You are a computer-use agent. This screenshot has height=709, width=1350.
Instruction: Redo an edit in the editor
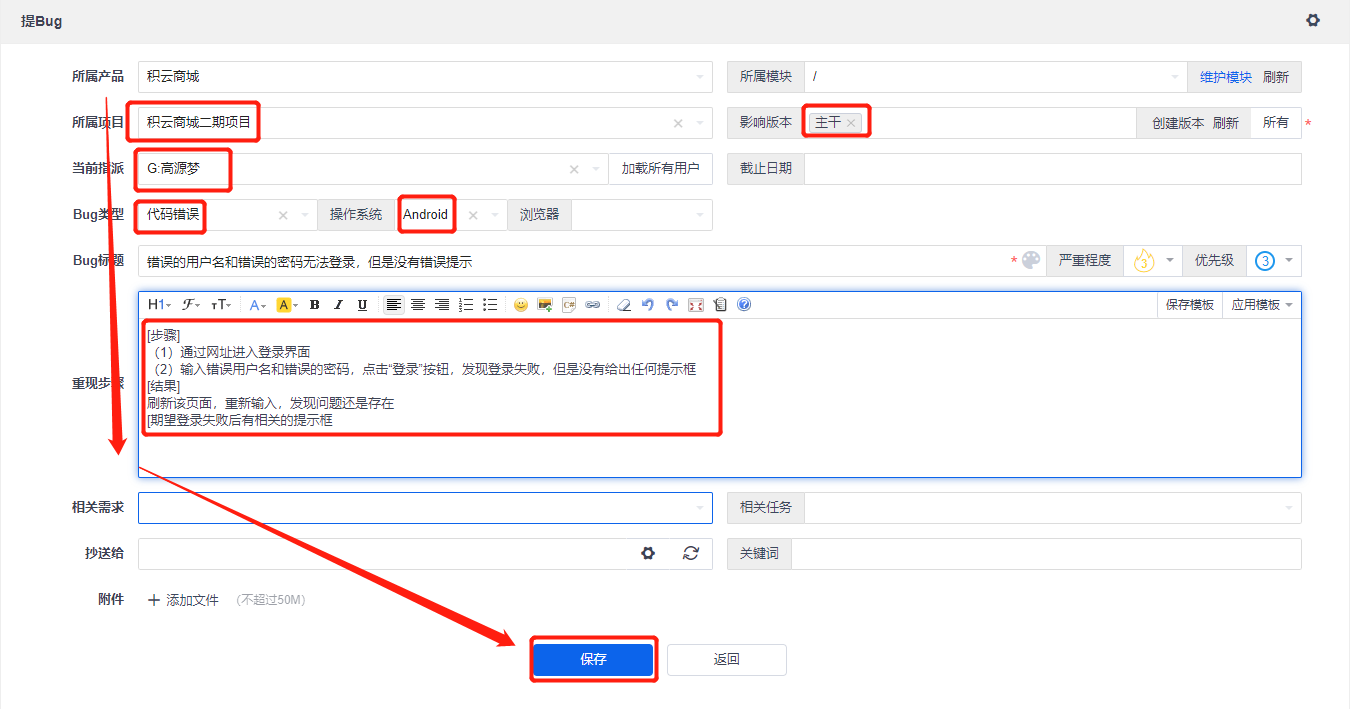tap(670, 305)
